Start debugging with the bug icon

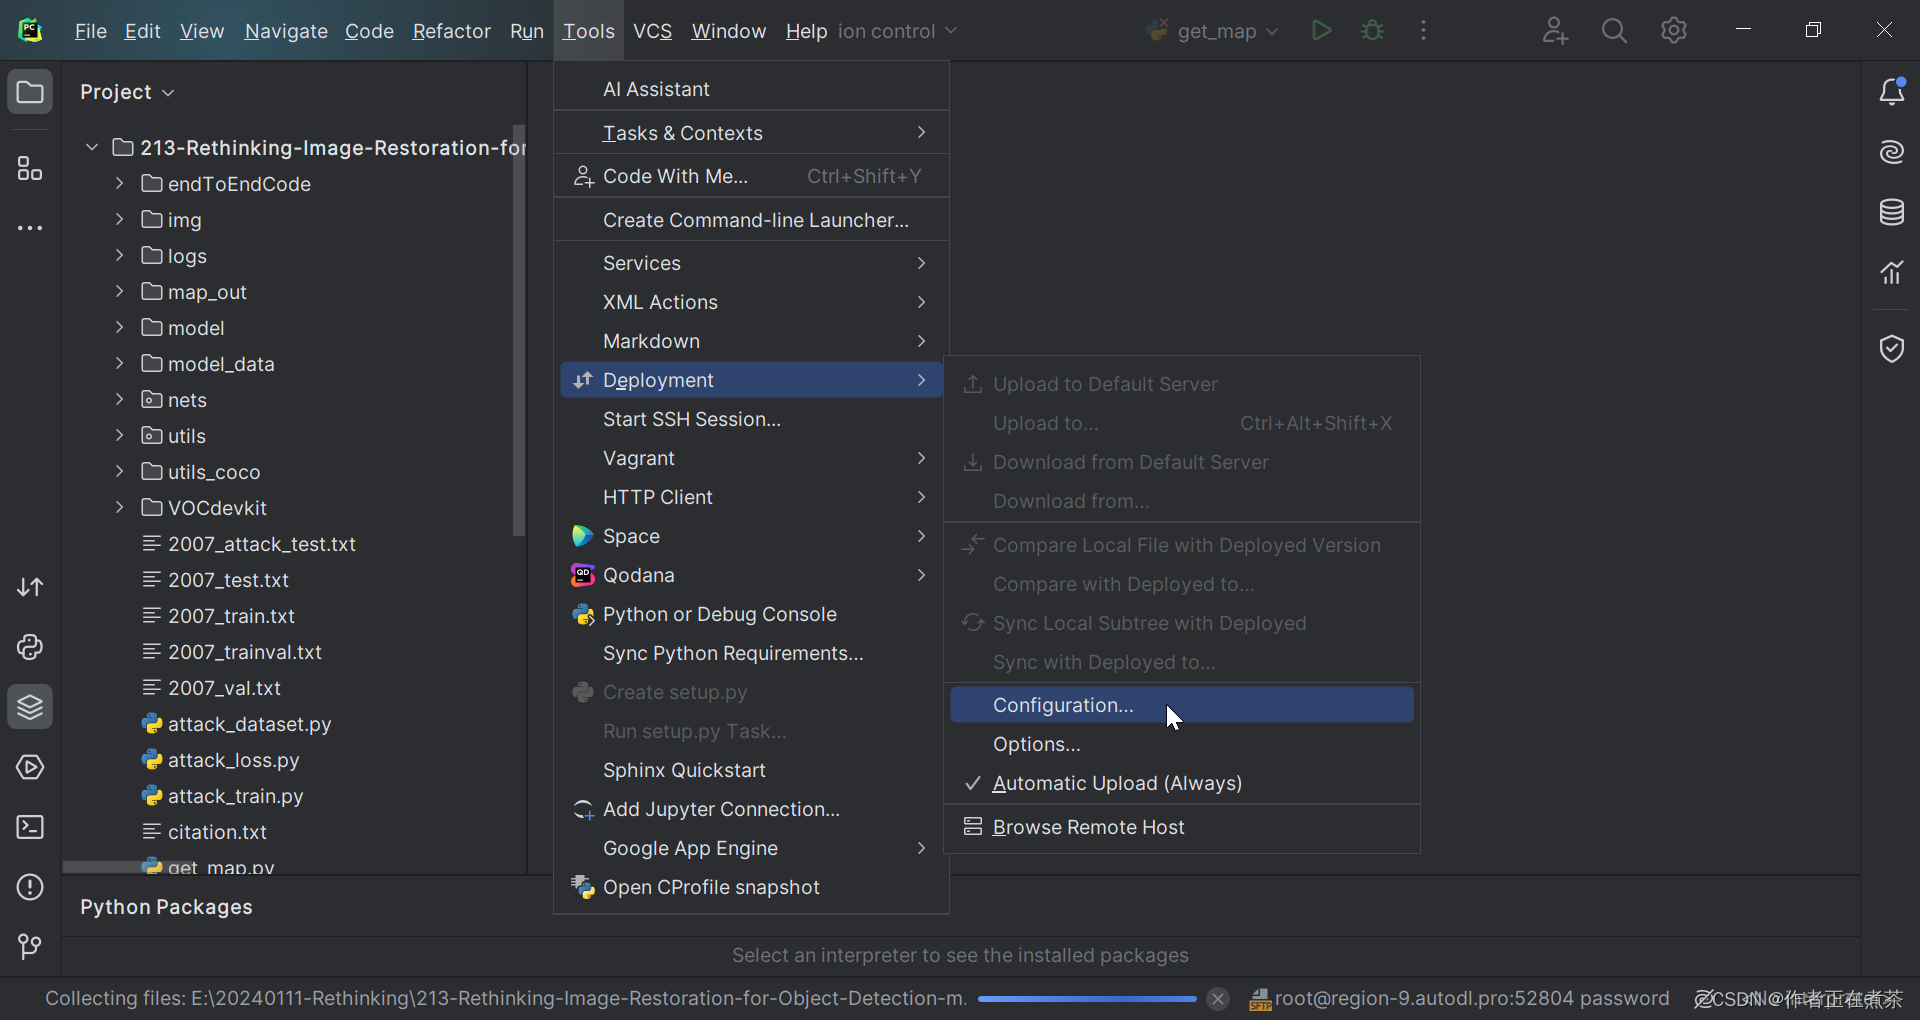point(1372,30)
